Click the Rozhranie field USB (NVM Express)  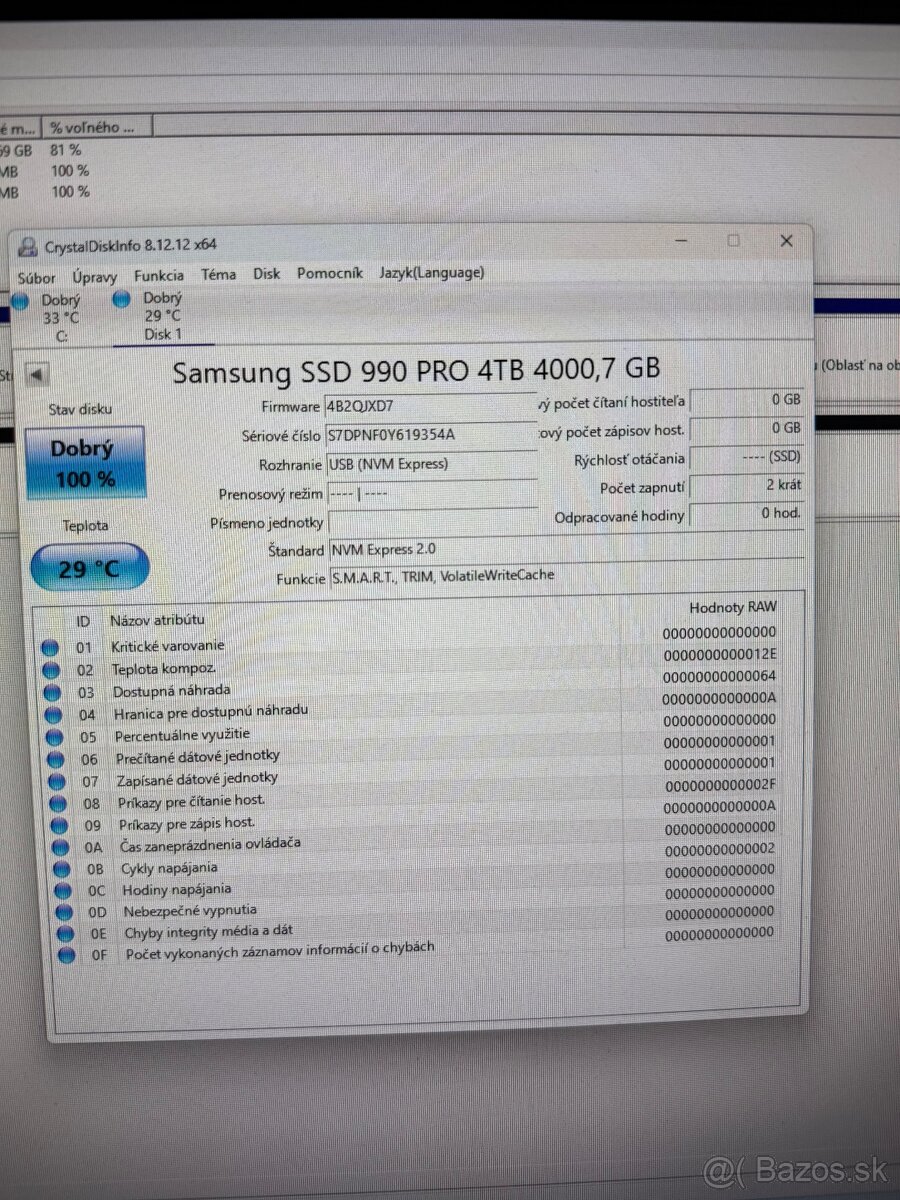tap(430, 464)
